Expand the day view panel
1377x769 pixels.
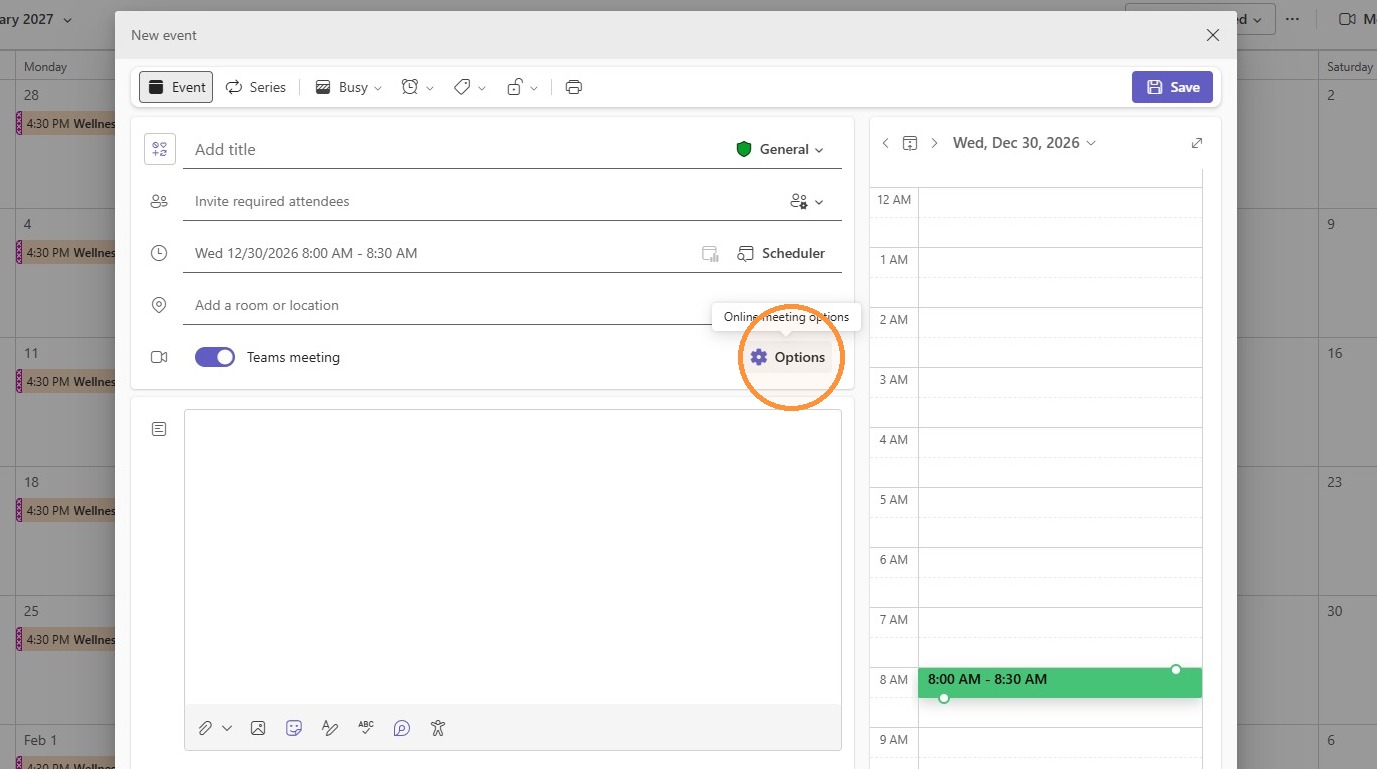coord(1197,143)
